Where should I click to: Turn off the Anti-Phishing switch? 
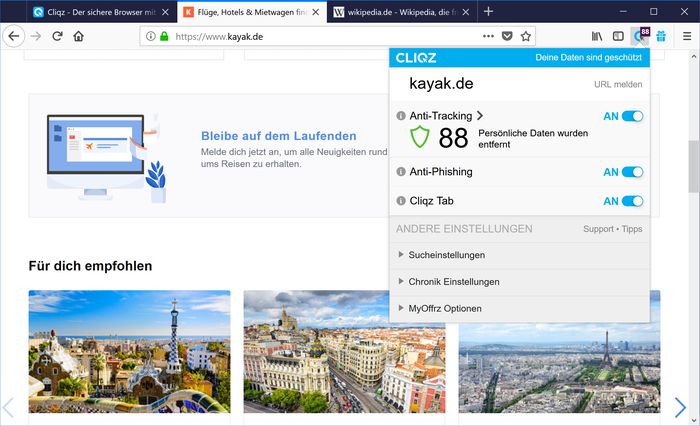click(632, 172)
